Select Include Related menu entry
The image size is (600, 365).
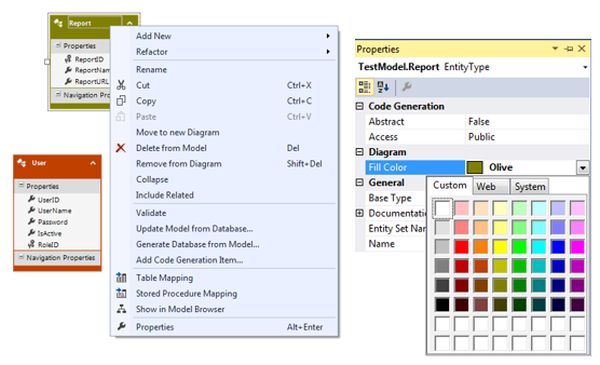point(235,195)
